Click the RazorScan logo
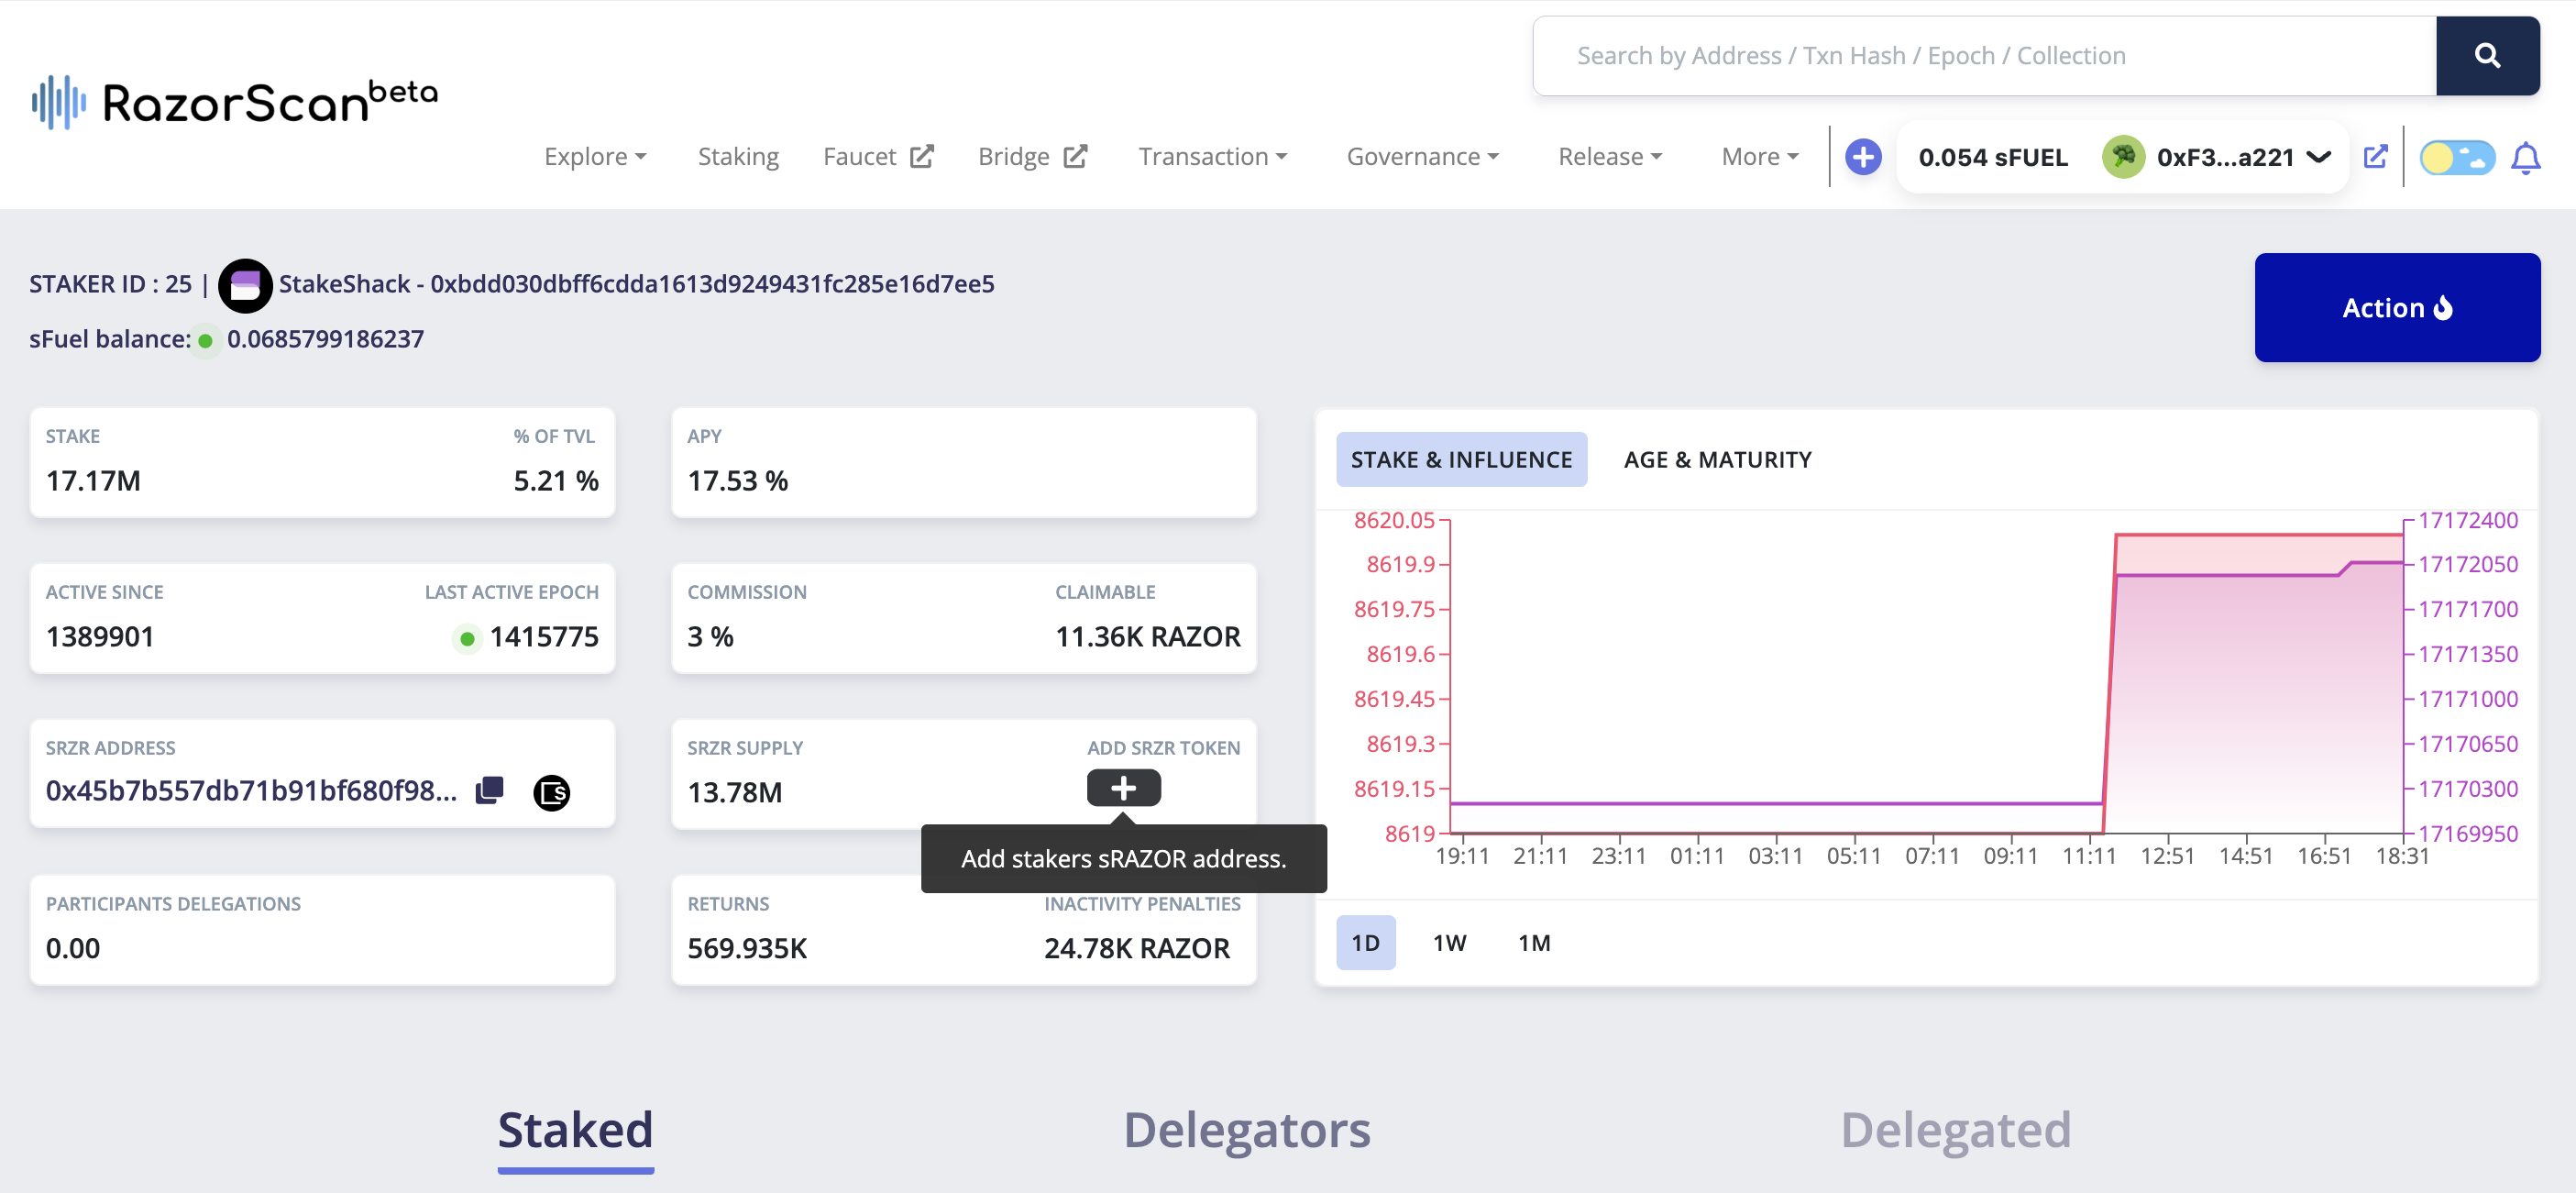 [234, 102]
